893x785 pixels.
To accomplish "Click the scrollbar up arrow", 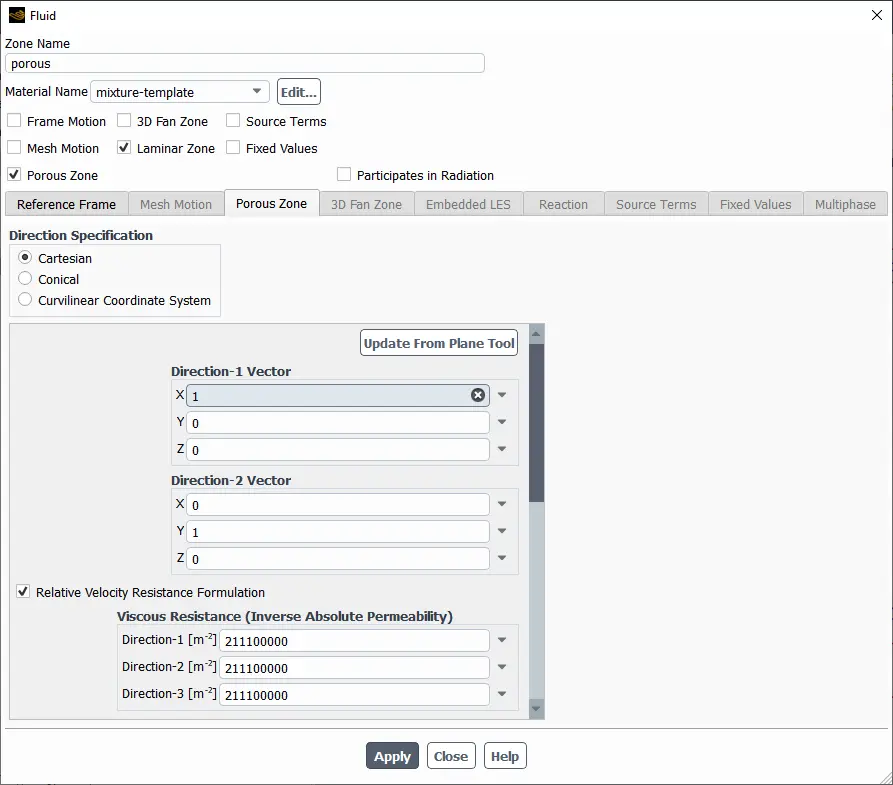I will 536,334.
